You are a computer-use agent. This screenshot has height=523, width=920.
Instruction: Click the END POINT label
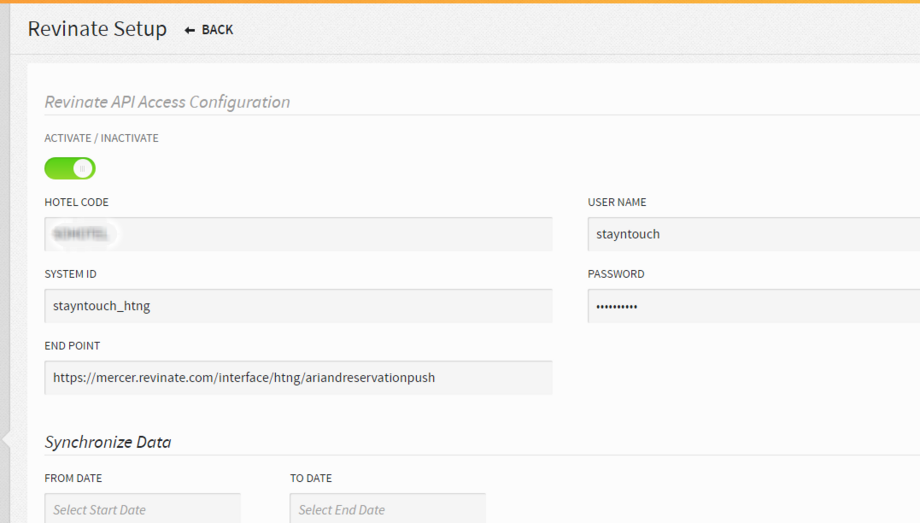point(72,346)
